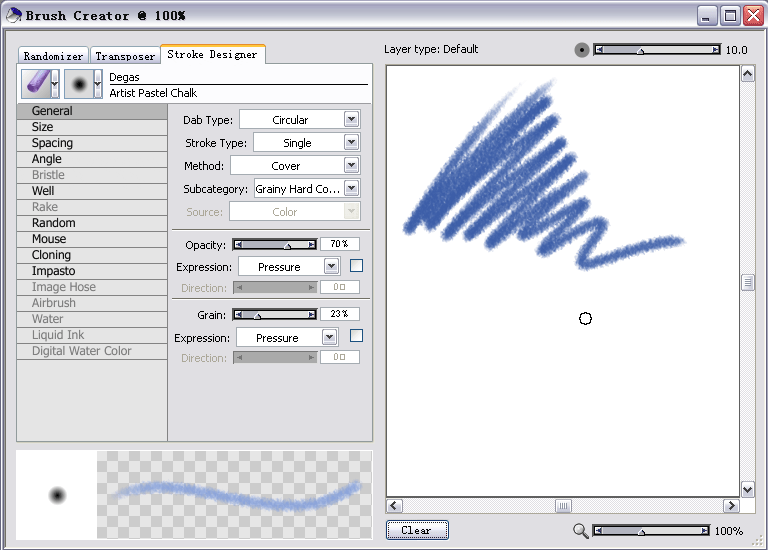This screenshot has width=768, height=550.
Task: Click the brush dab preview thumbnail
Action: [57, 495]
